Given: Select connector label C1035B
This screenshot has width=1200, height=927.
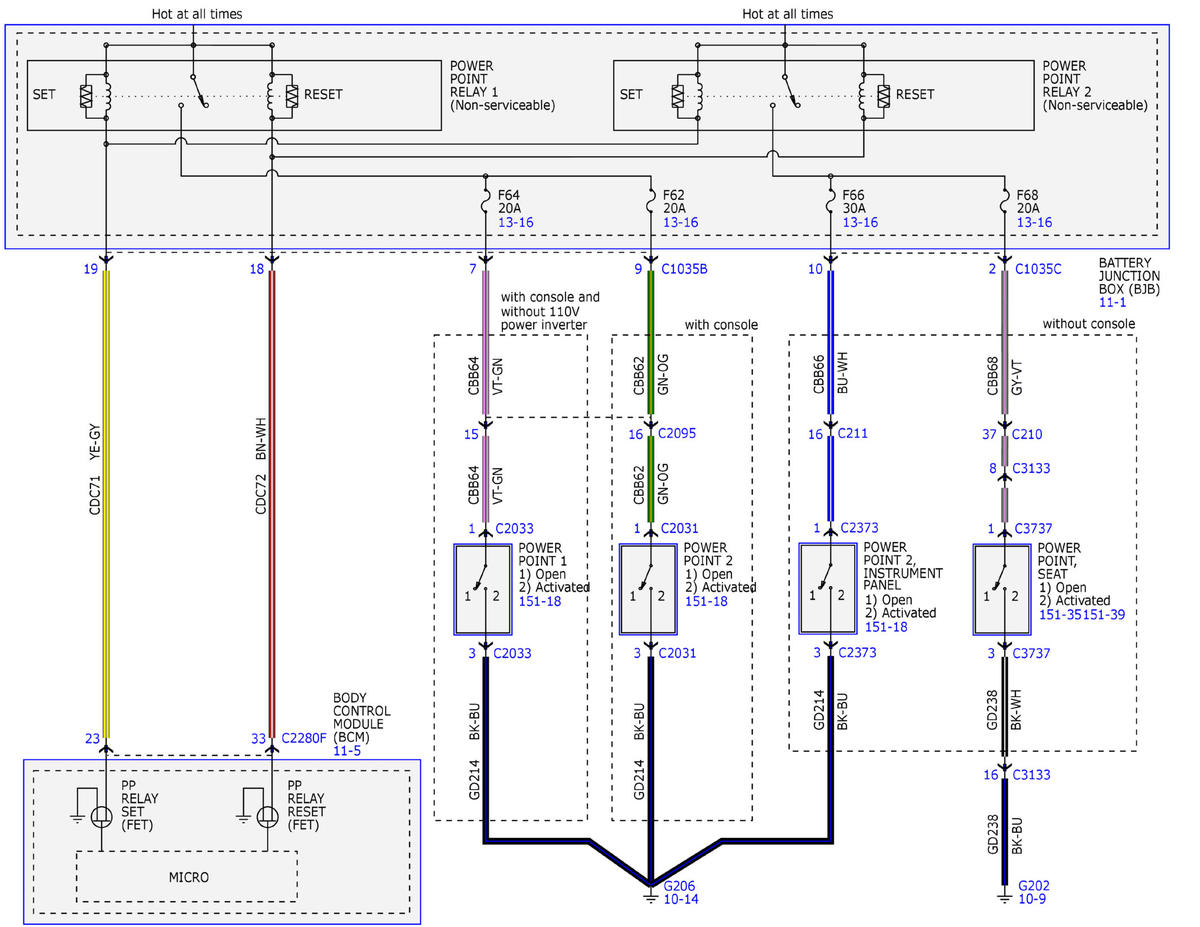Looking at the screenshot, I should coord(686,269).
